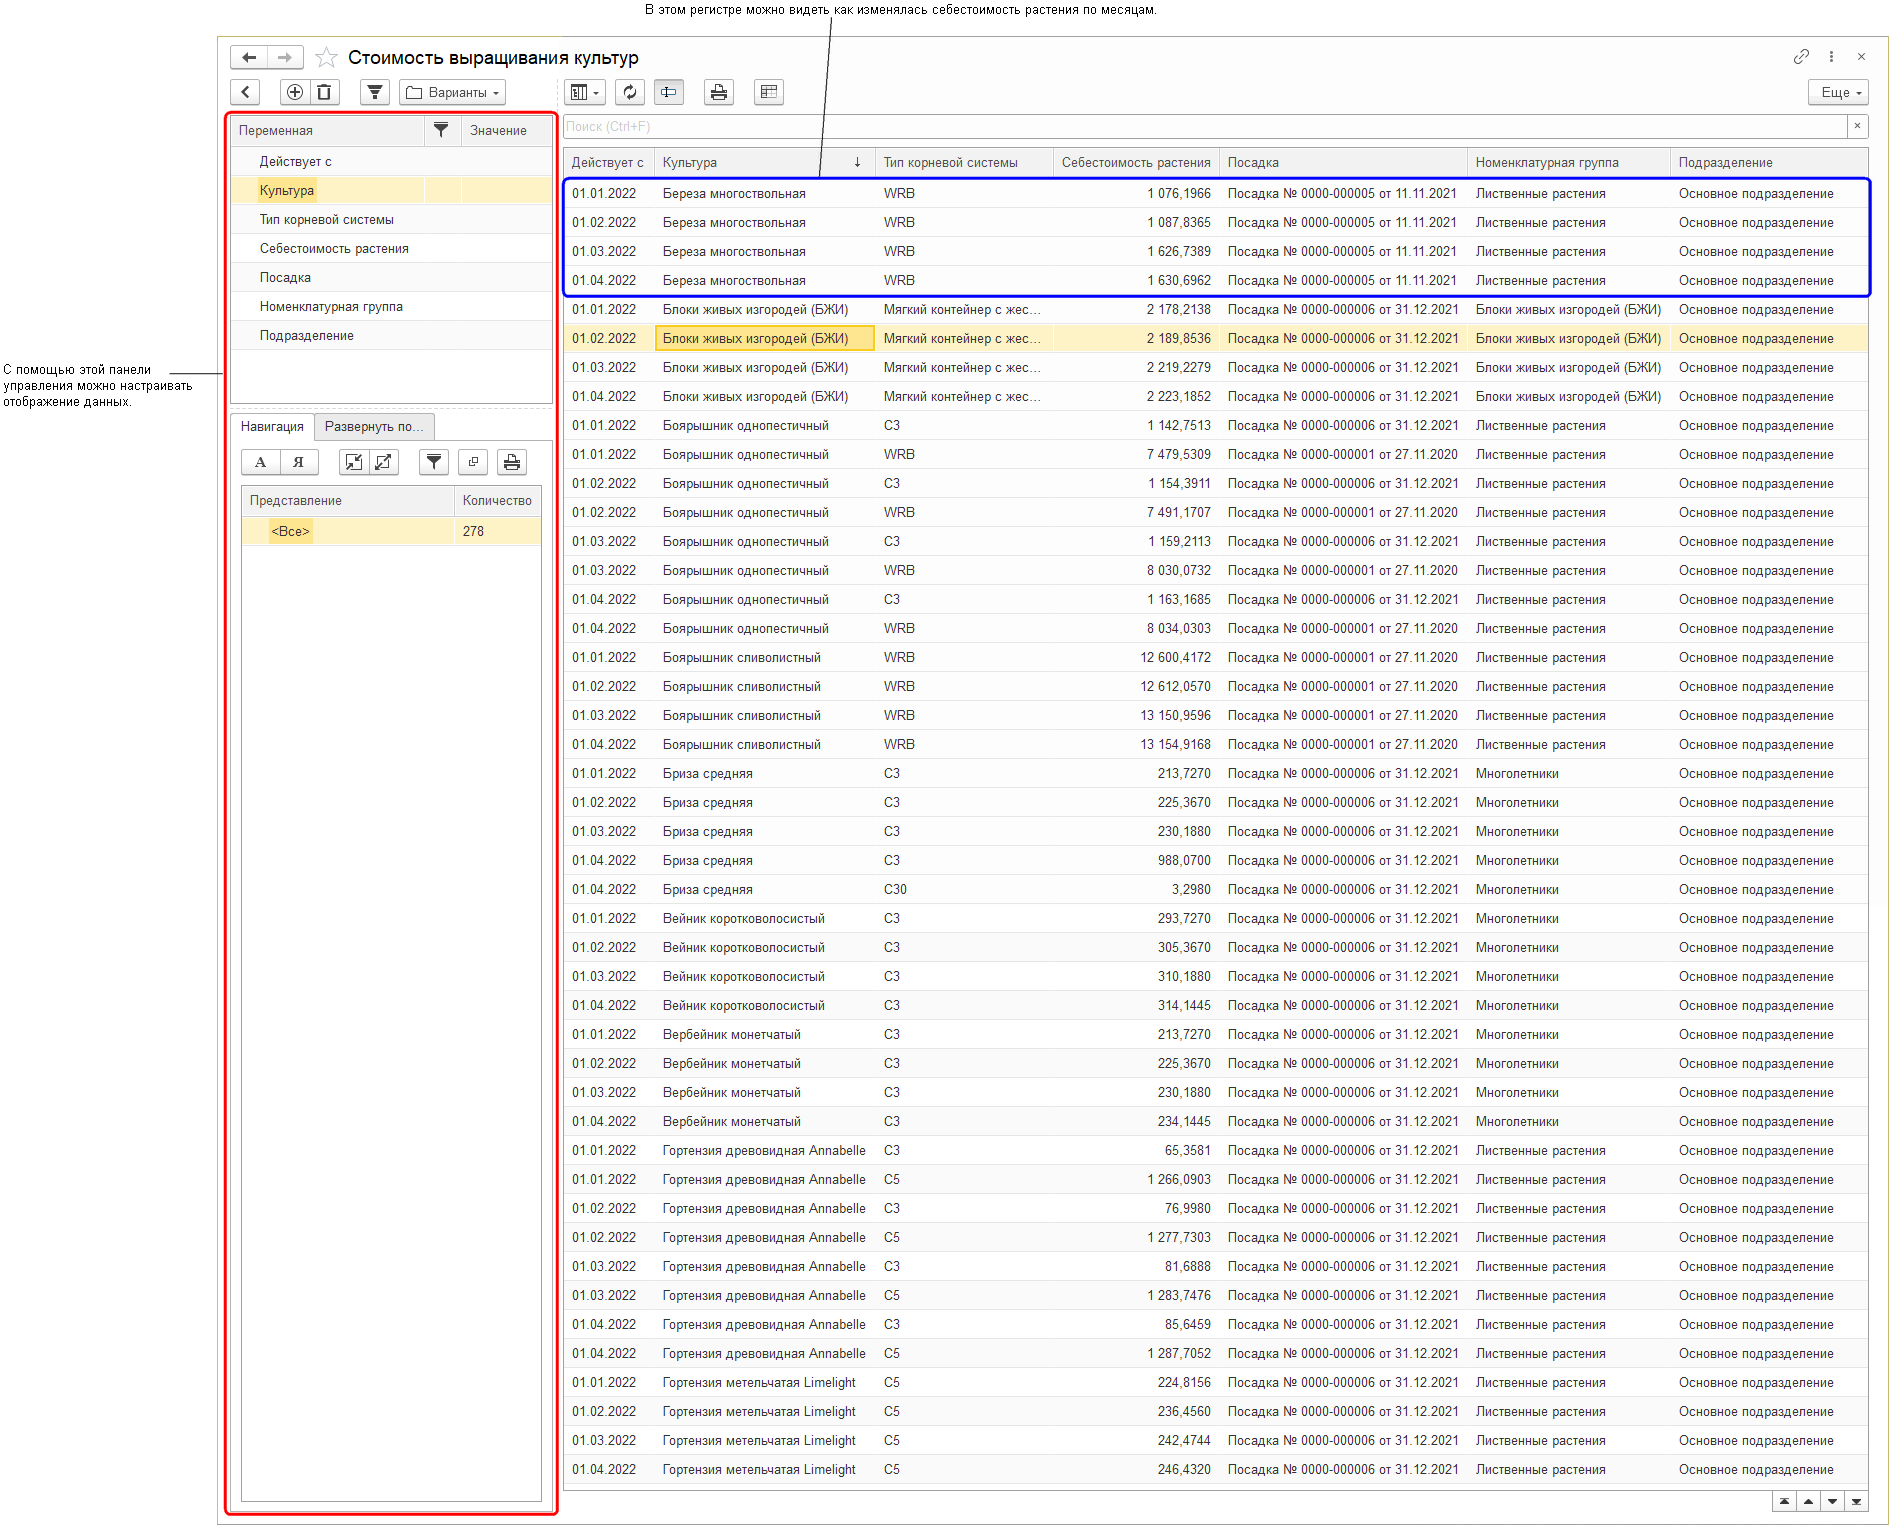Click the refresh list icon in toolbar
Screen dimensions: 1889x1525
(630, 93)
